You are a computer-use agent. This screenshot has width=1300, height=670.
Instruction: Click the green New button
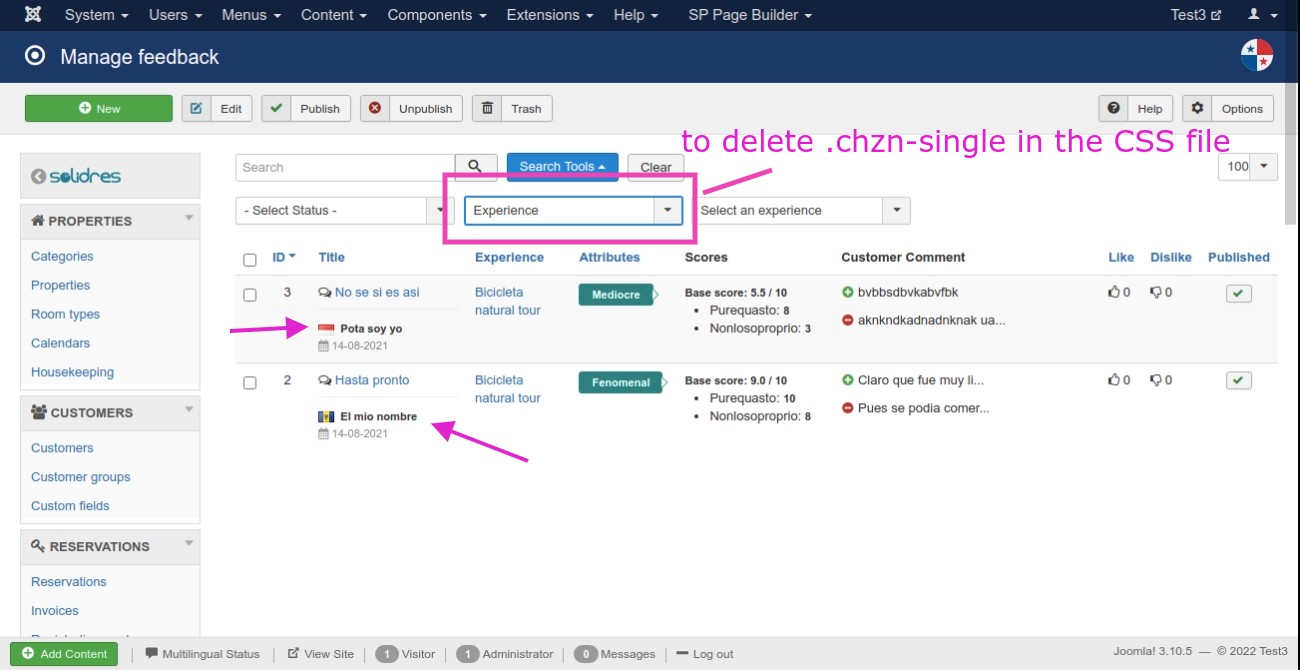coord(98,109)
